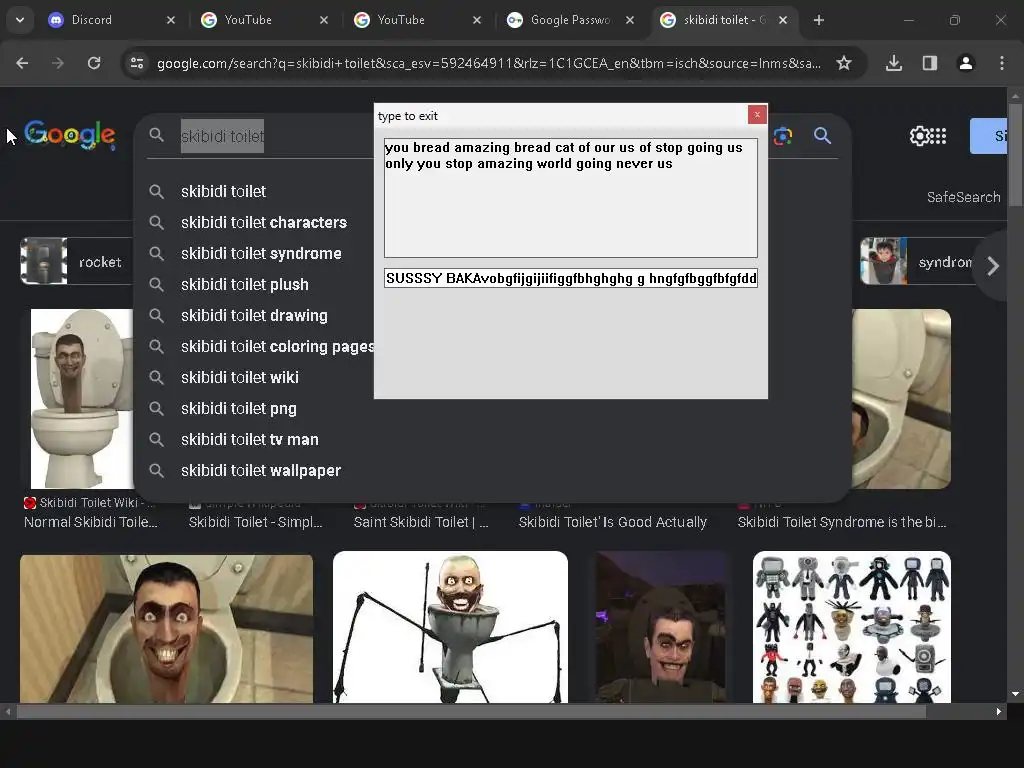The height and width of the screenshot is (768, 1024).
Task: Reload the current page
Action: coord(94,63)
